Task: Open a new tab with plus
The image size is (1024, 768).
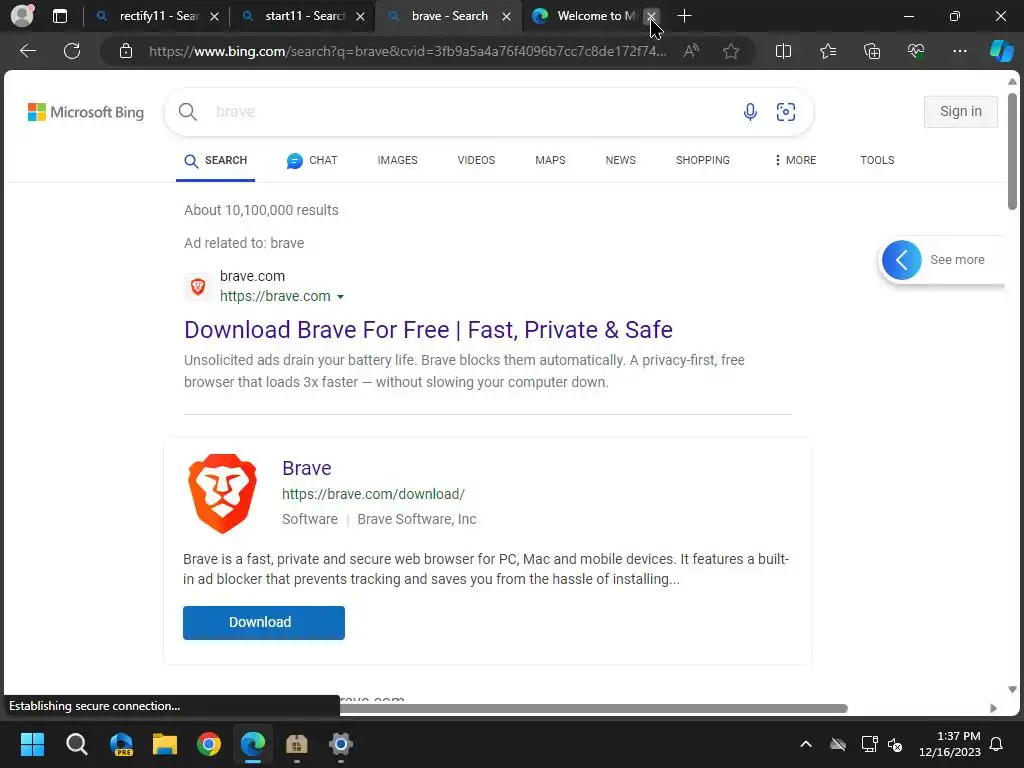Action: point(684,16)
